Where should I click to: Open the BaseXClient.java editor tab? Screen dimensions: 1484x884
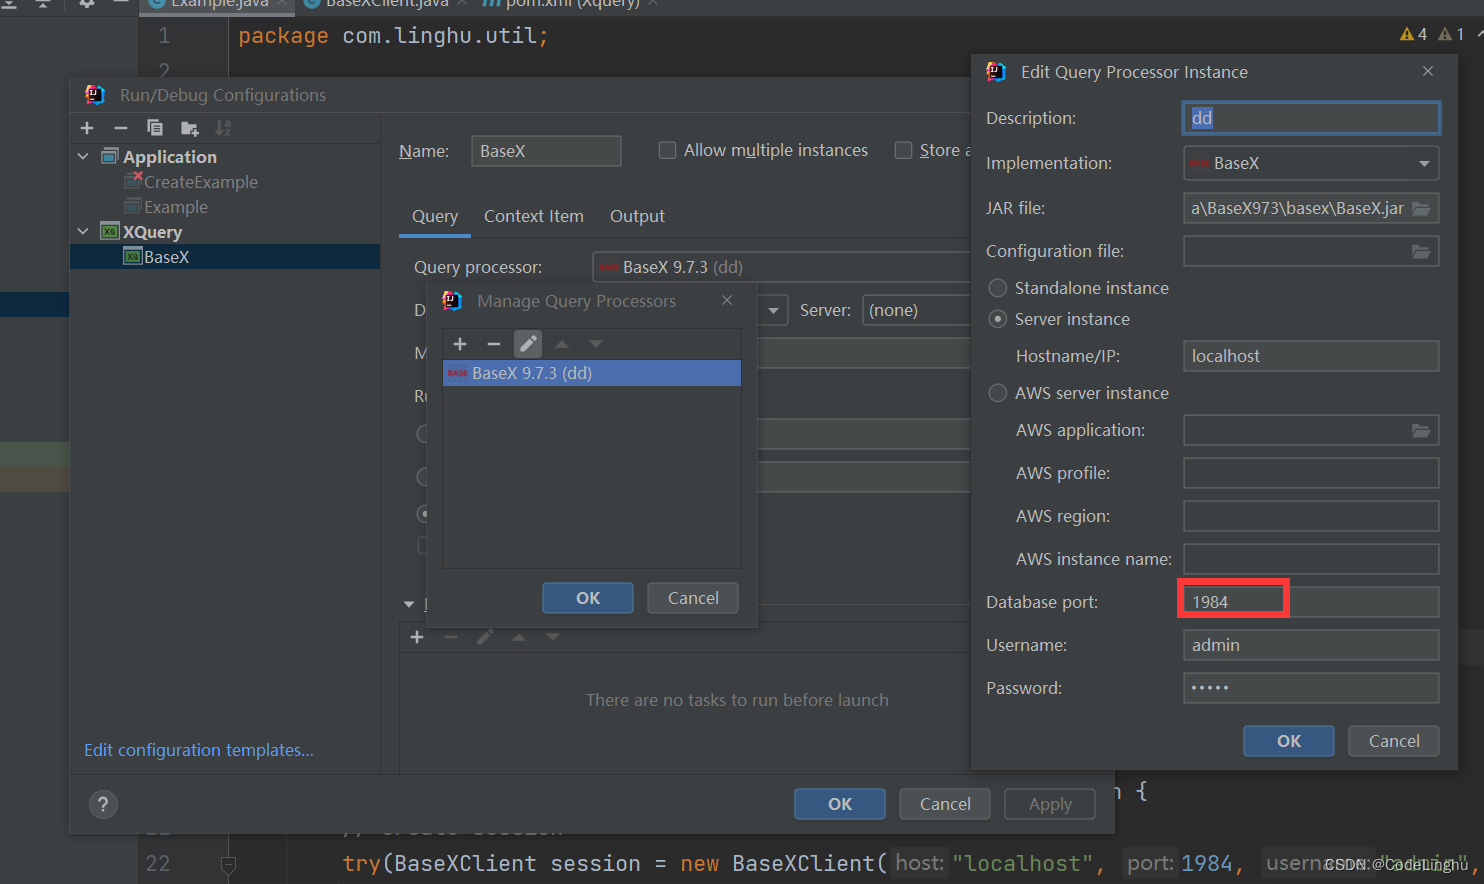(x=386, y=4)
